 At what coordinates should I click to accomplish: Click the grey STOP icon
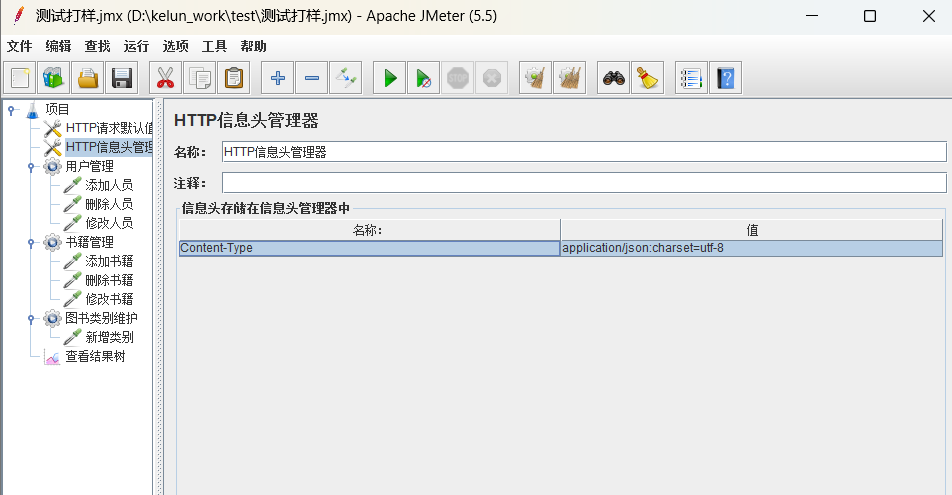point(458,78)
